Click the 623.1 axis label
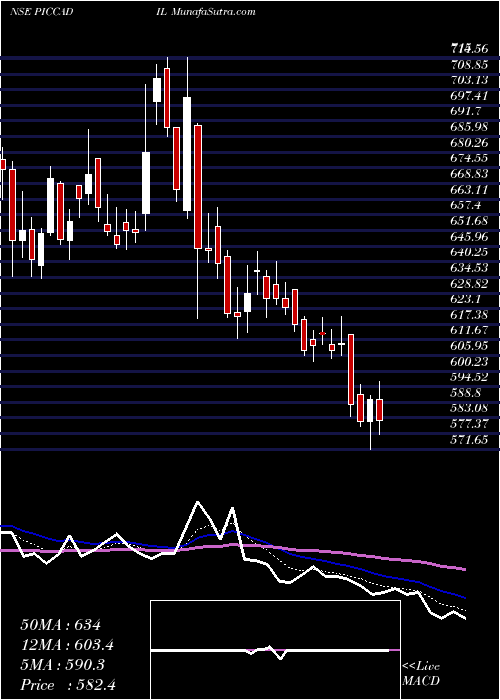The image size is (500, 700). coord(465,300)
